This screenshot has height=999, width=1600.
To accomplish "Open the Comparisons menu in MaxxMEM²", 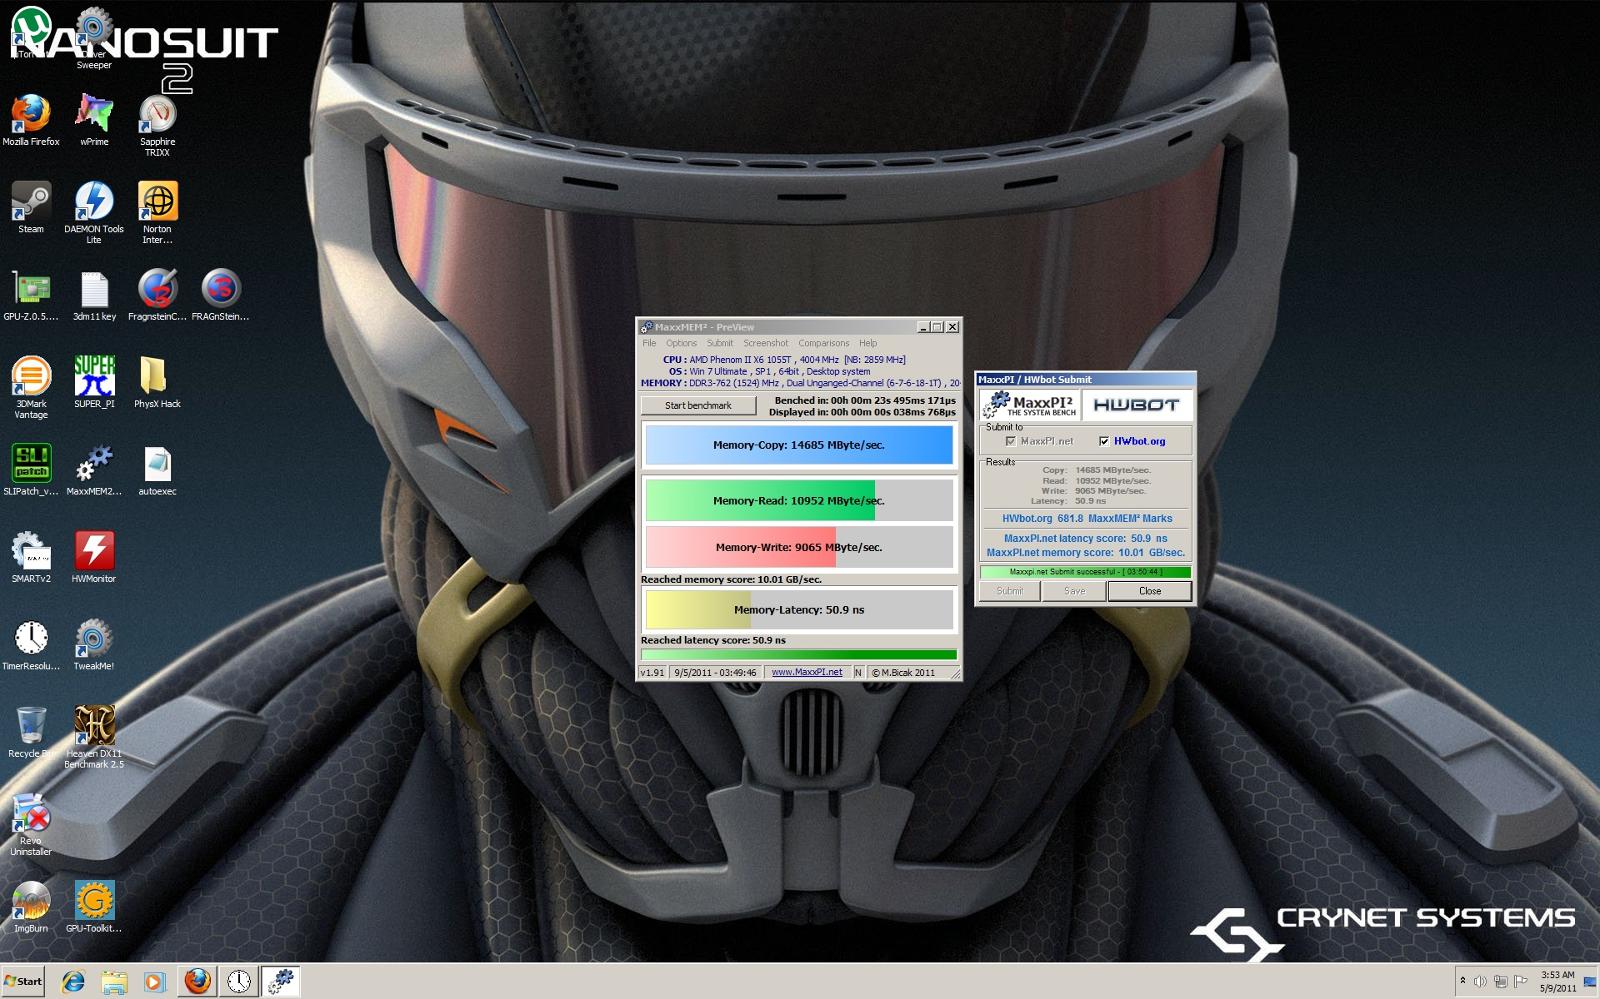I will click(824, 343).
